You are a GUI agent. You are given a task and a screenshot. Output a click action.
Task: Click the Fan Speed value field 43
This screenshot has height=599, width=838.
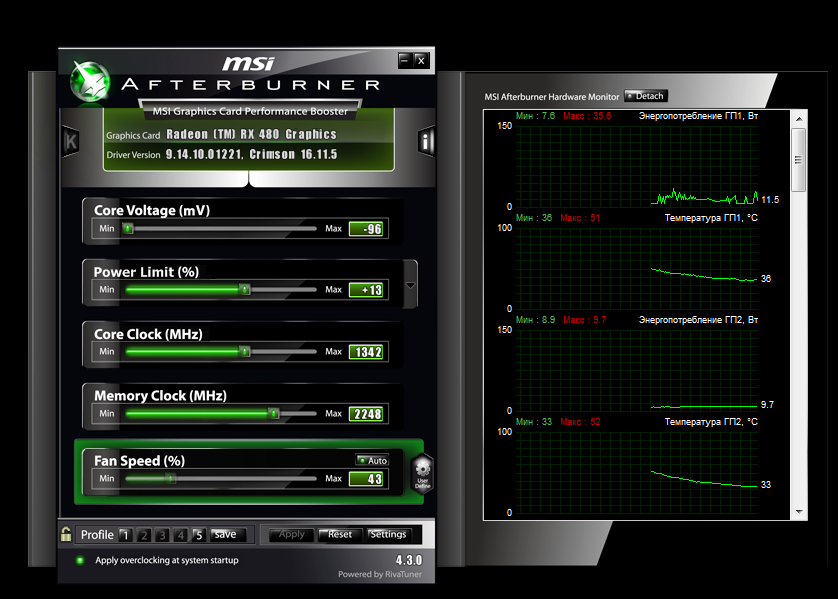366,479
